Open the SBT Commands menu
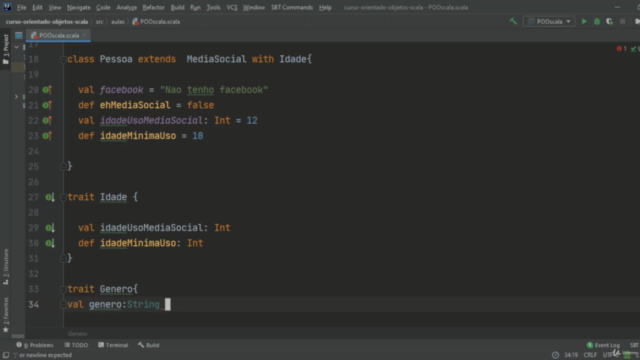 (x=292, y=7)
